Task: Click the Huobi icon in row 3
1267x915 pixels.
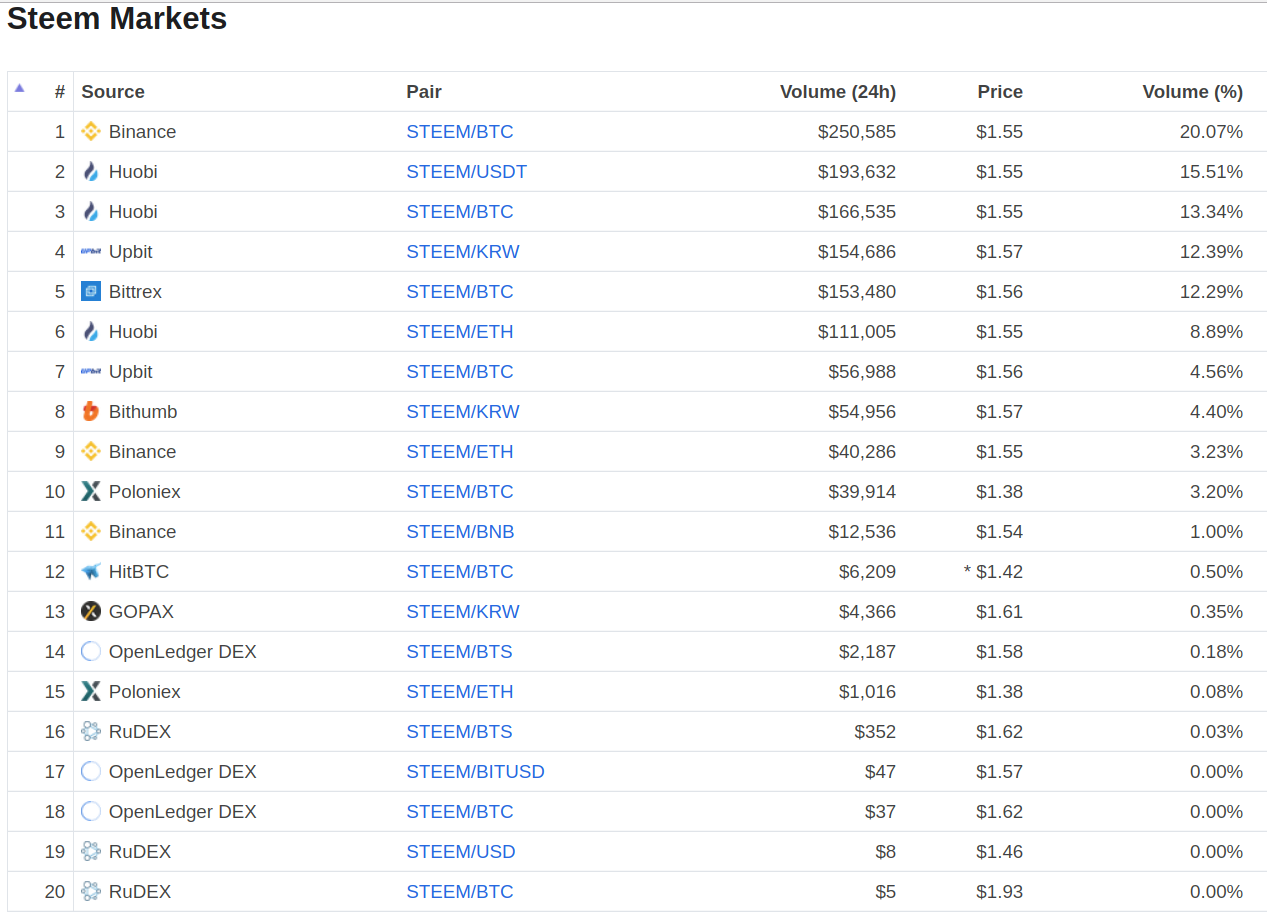Action: tap(91, 211)
